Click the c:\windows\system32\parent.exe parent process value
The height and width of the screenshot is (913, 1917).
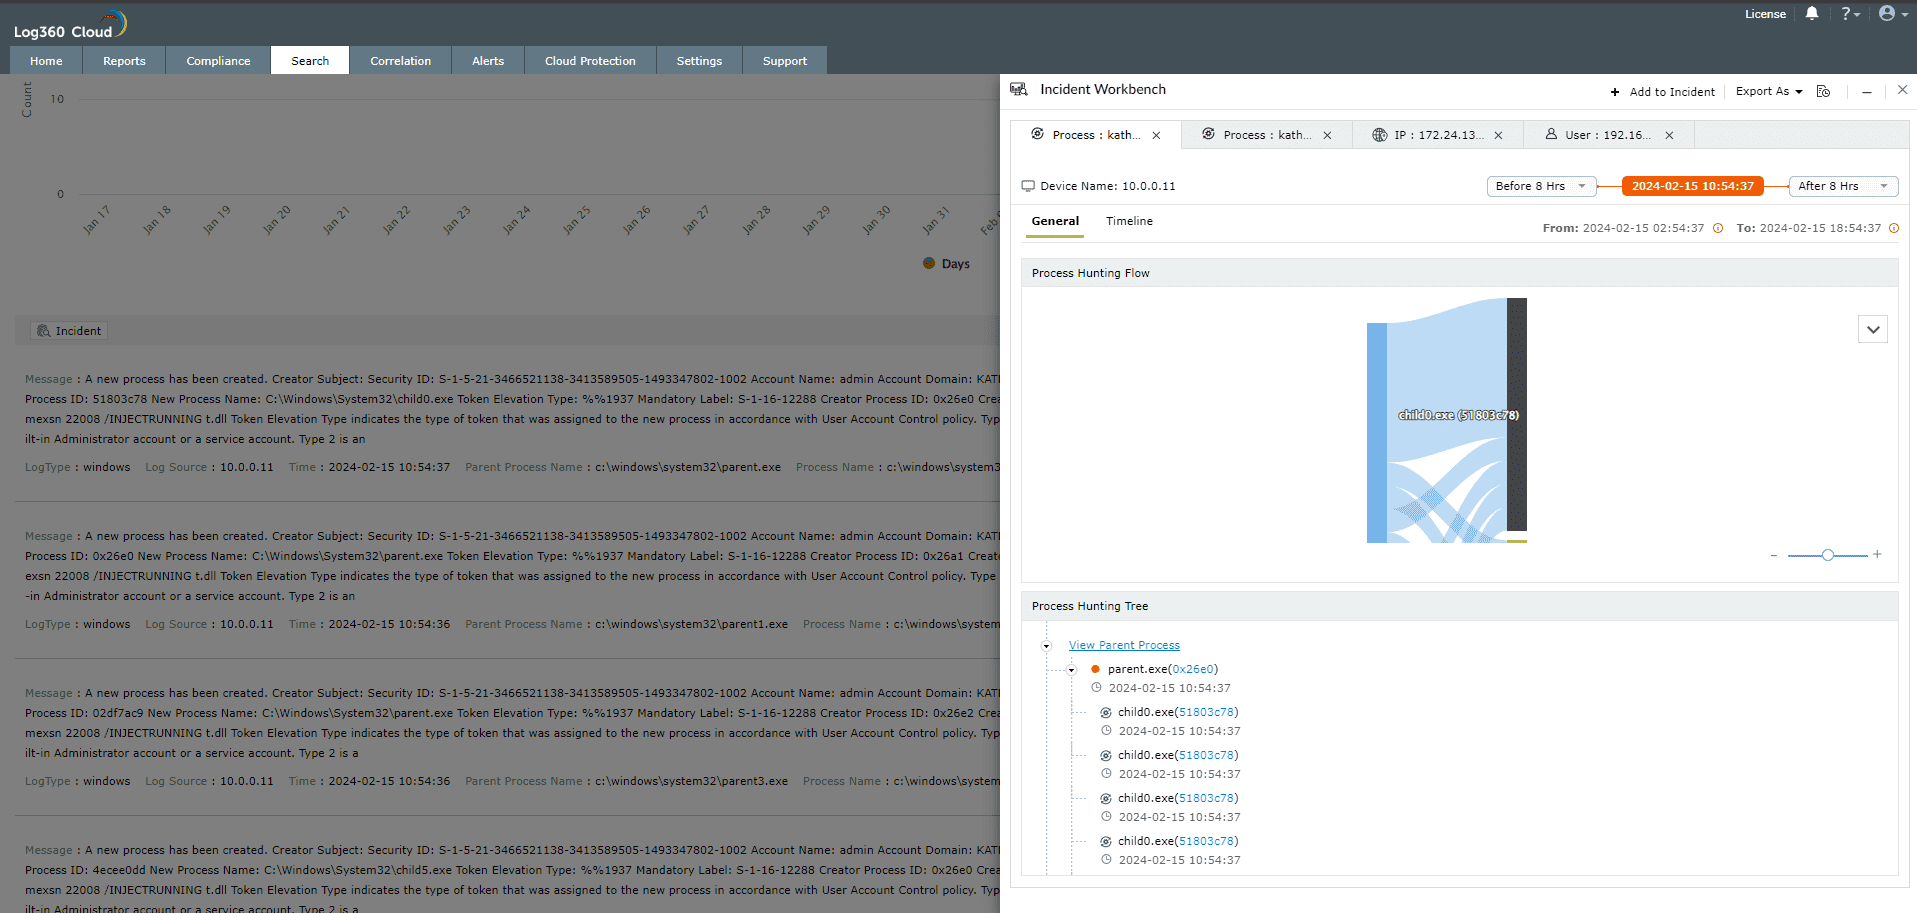[688, 467]
